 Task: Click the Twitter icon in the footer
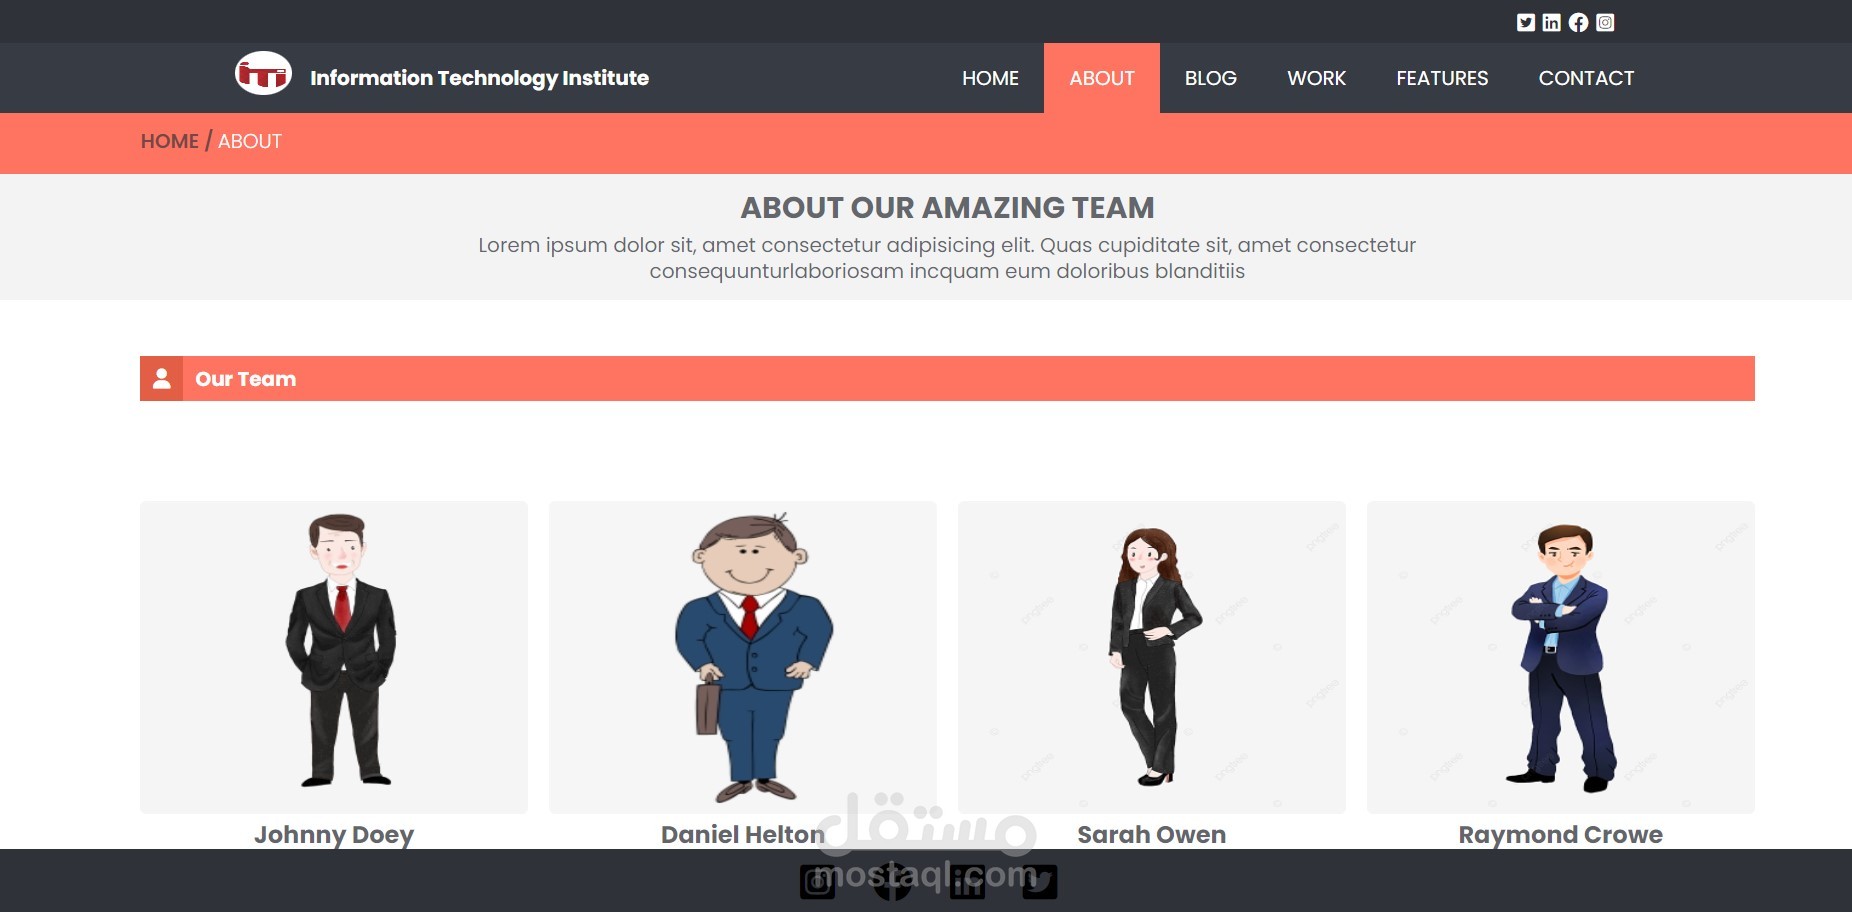tap(1042, 883)
